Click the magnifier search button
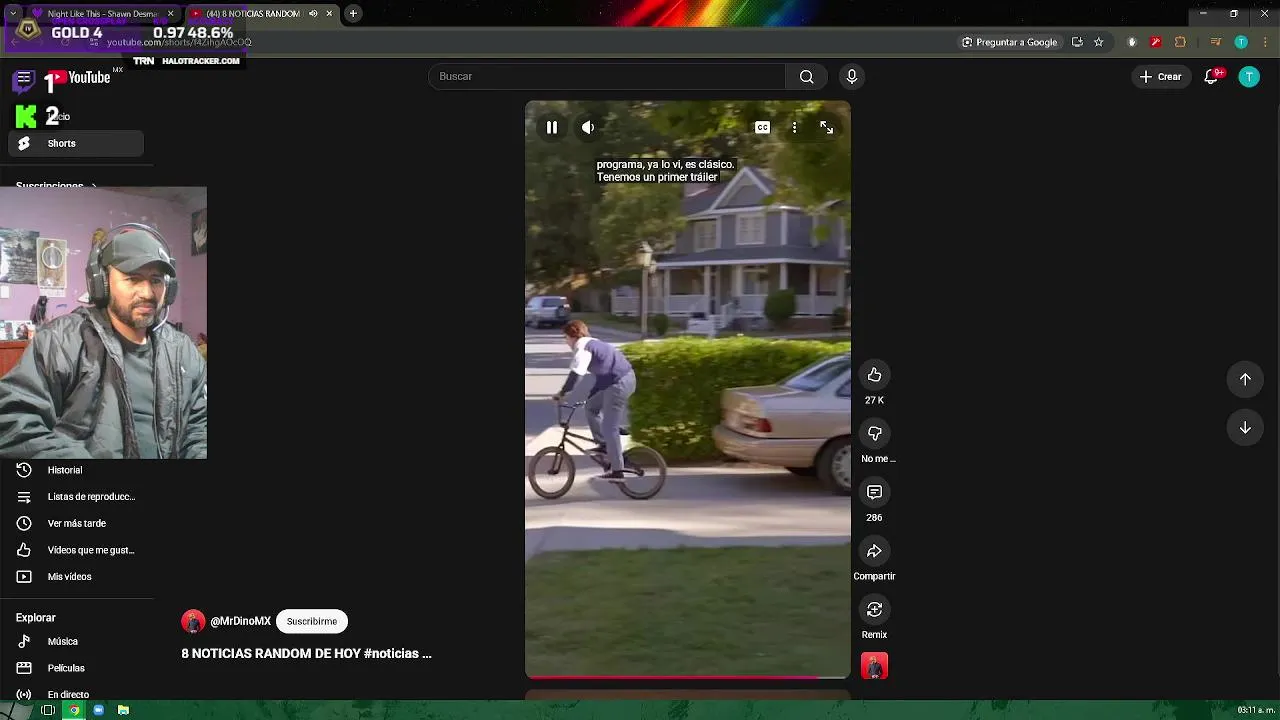This screenshot has width=1280, height=720. (806, 77)
